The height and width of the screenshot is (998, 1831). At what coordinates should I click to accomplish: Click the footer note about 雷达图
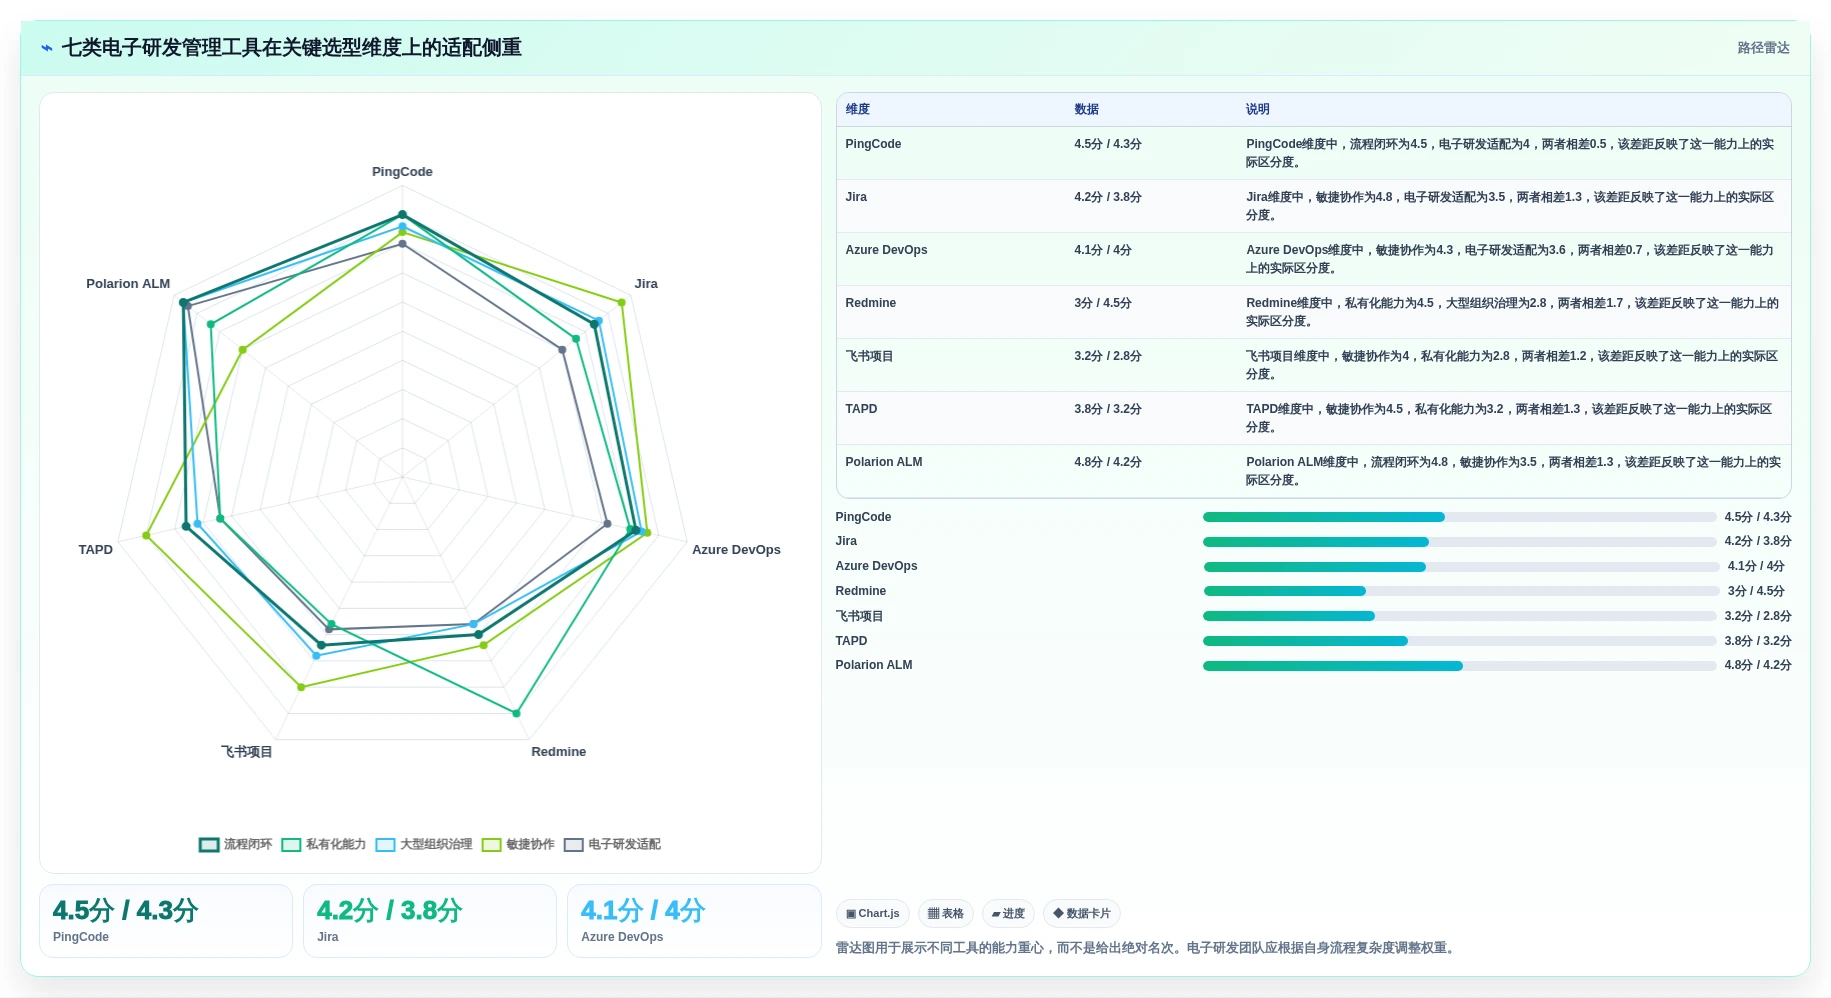[1147, 948]
